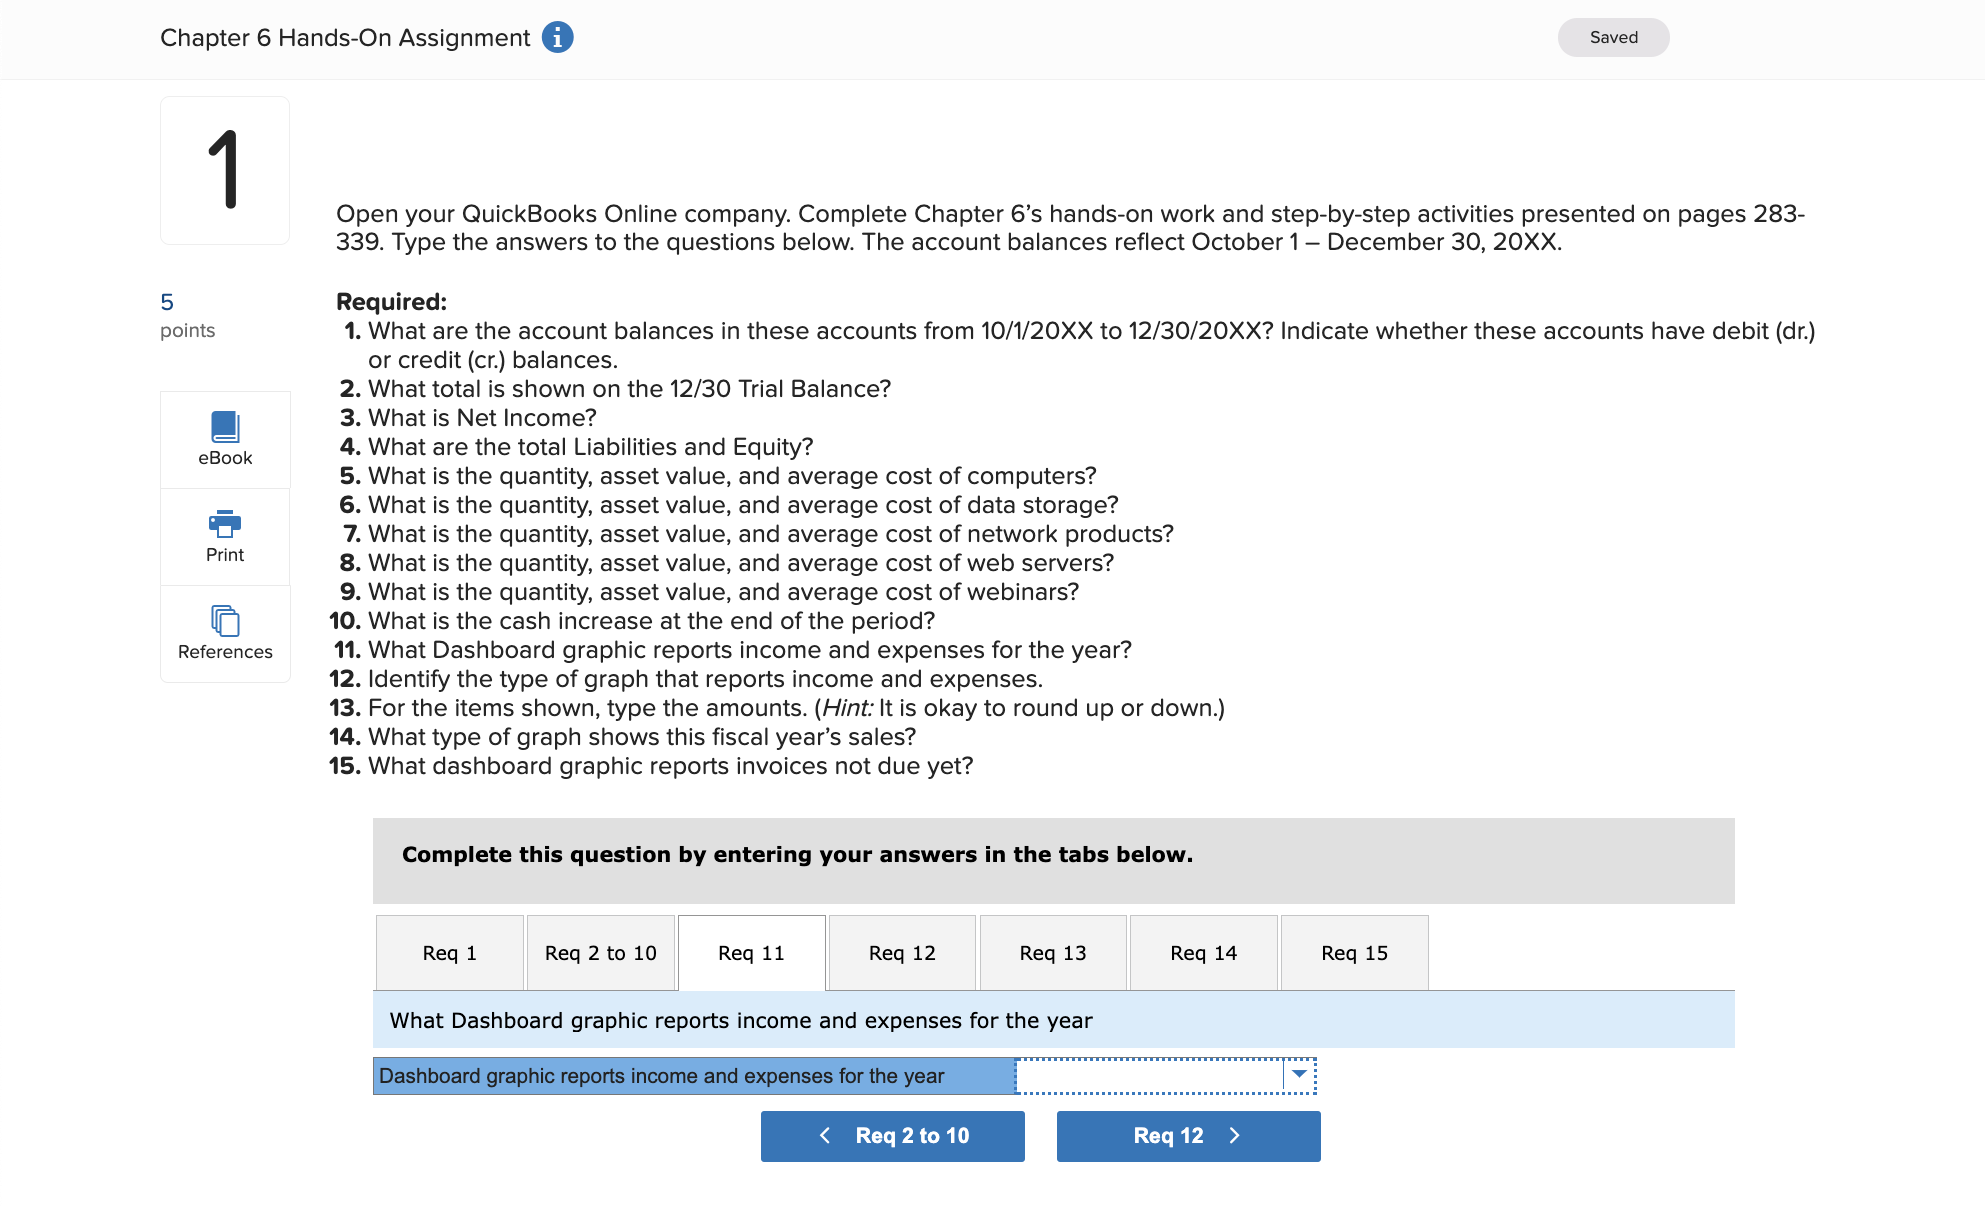Click the blank answer field for dashboard graphic
The width and height of the screenshot is (1985, 1206).
(1150, 1076)
